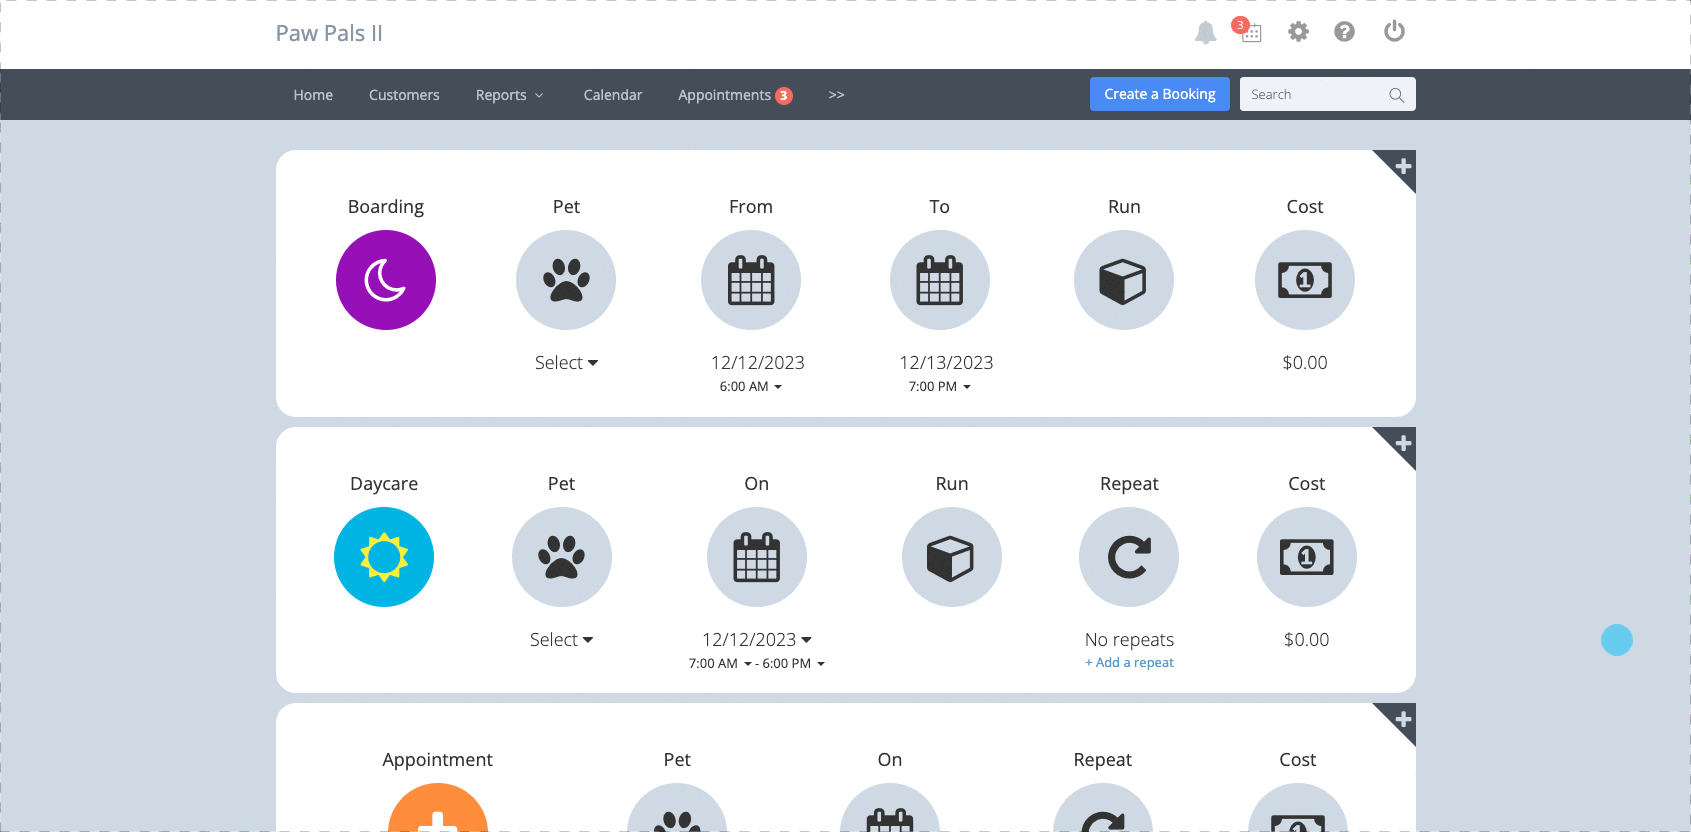Click the search magnifier icon
1691x832 pixels.
[x=1396, y=95]
